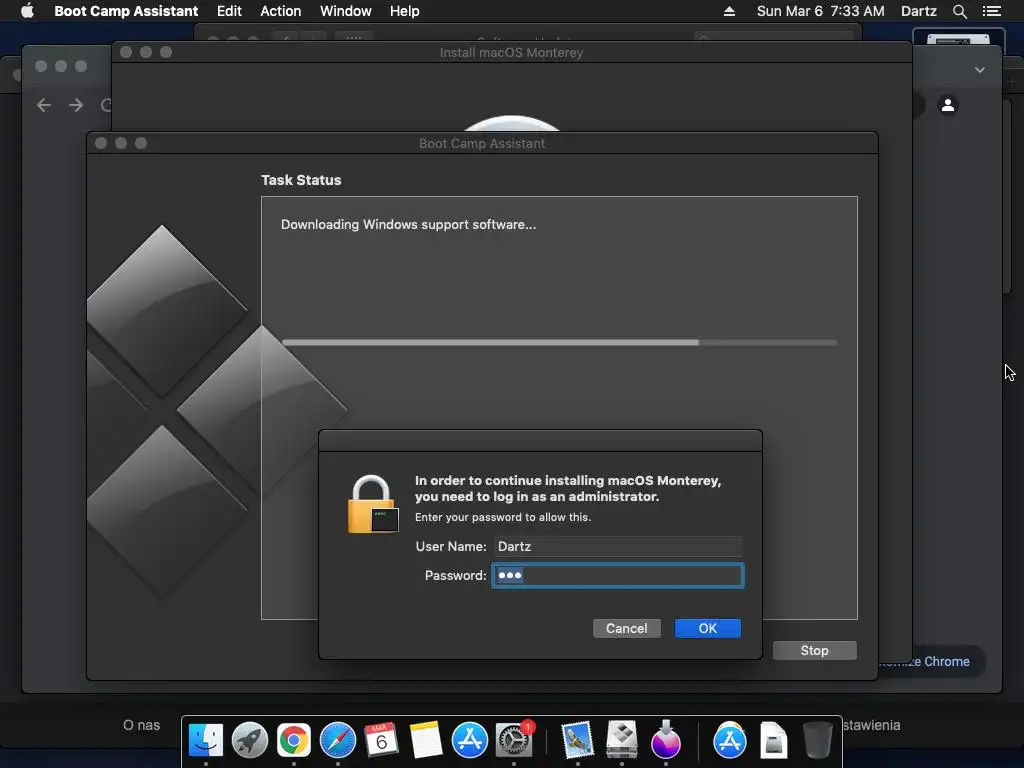
Task: Open the Apple menu
Action: tap(27, 11)
